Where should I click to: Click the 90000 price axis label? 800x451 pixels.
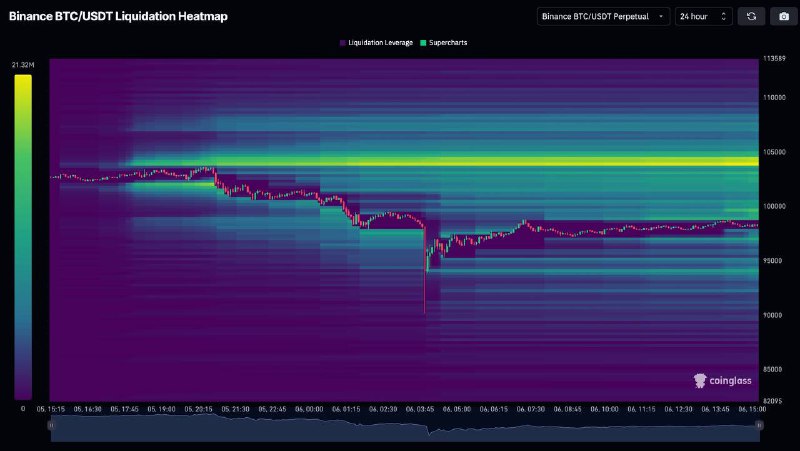[772, 315]
